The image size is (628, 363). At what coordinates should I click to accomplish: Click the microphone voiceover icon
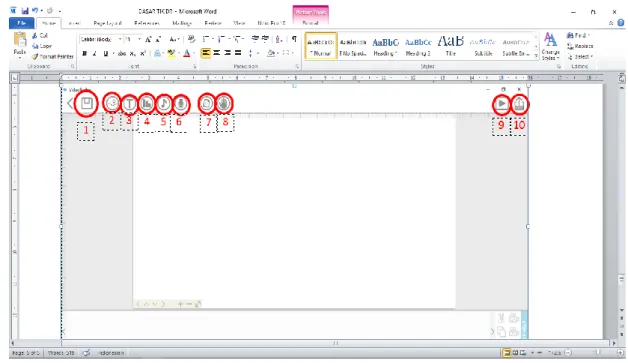181,104
